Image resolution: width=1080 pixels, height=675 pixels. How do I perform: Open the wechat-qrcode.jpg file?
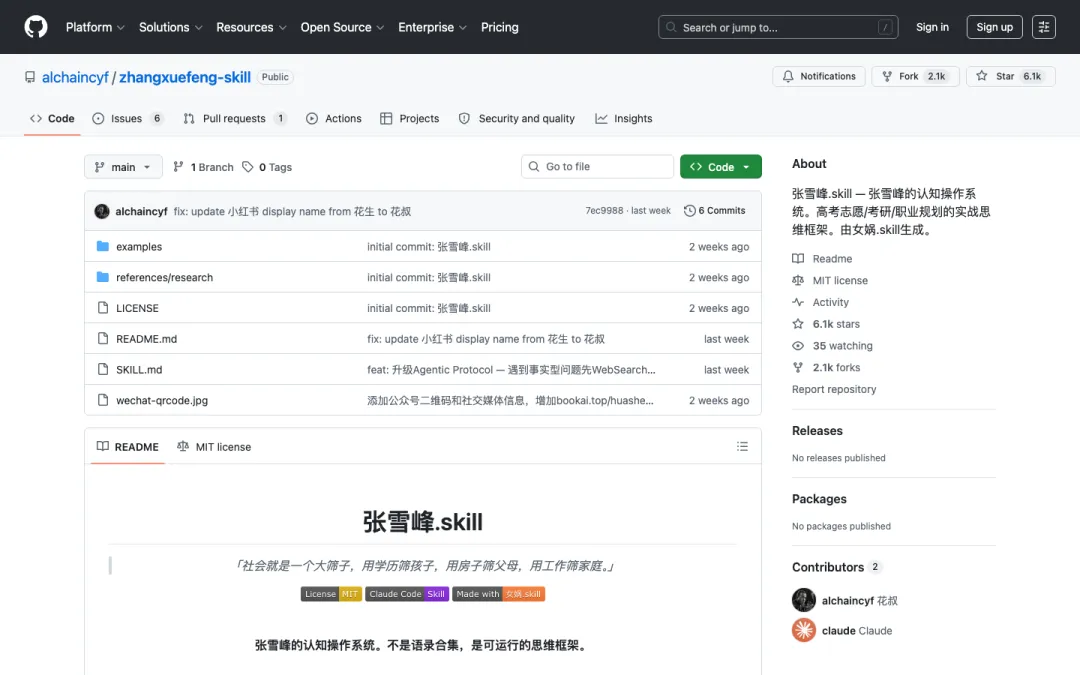(x=162, y=400)
